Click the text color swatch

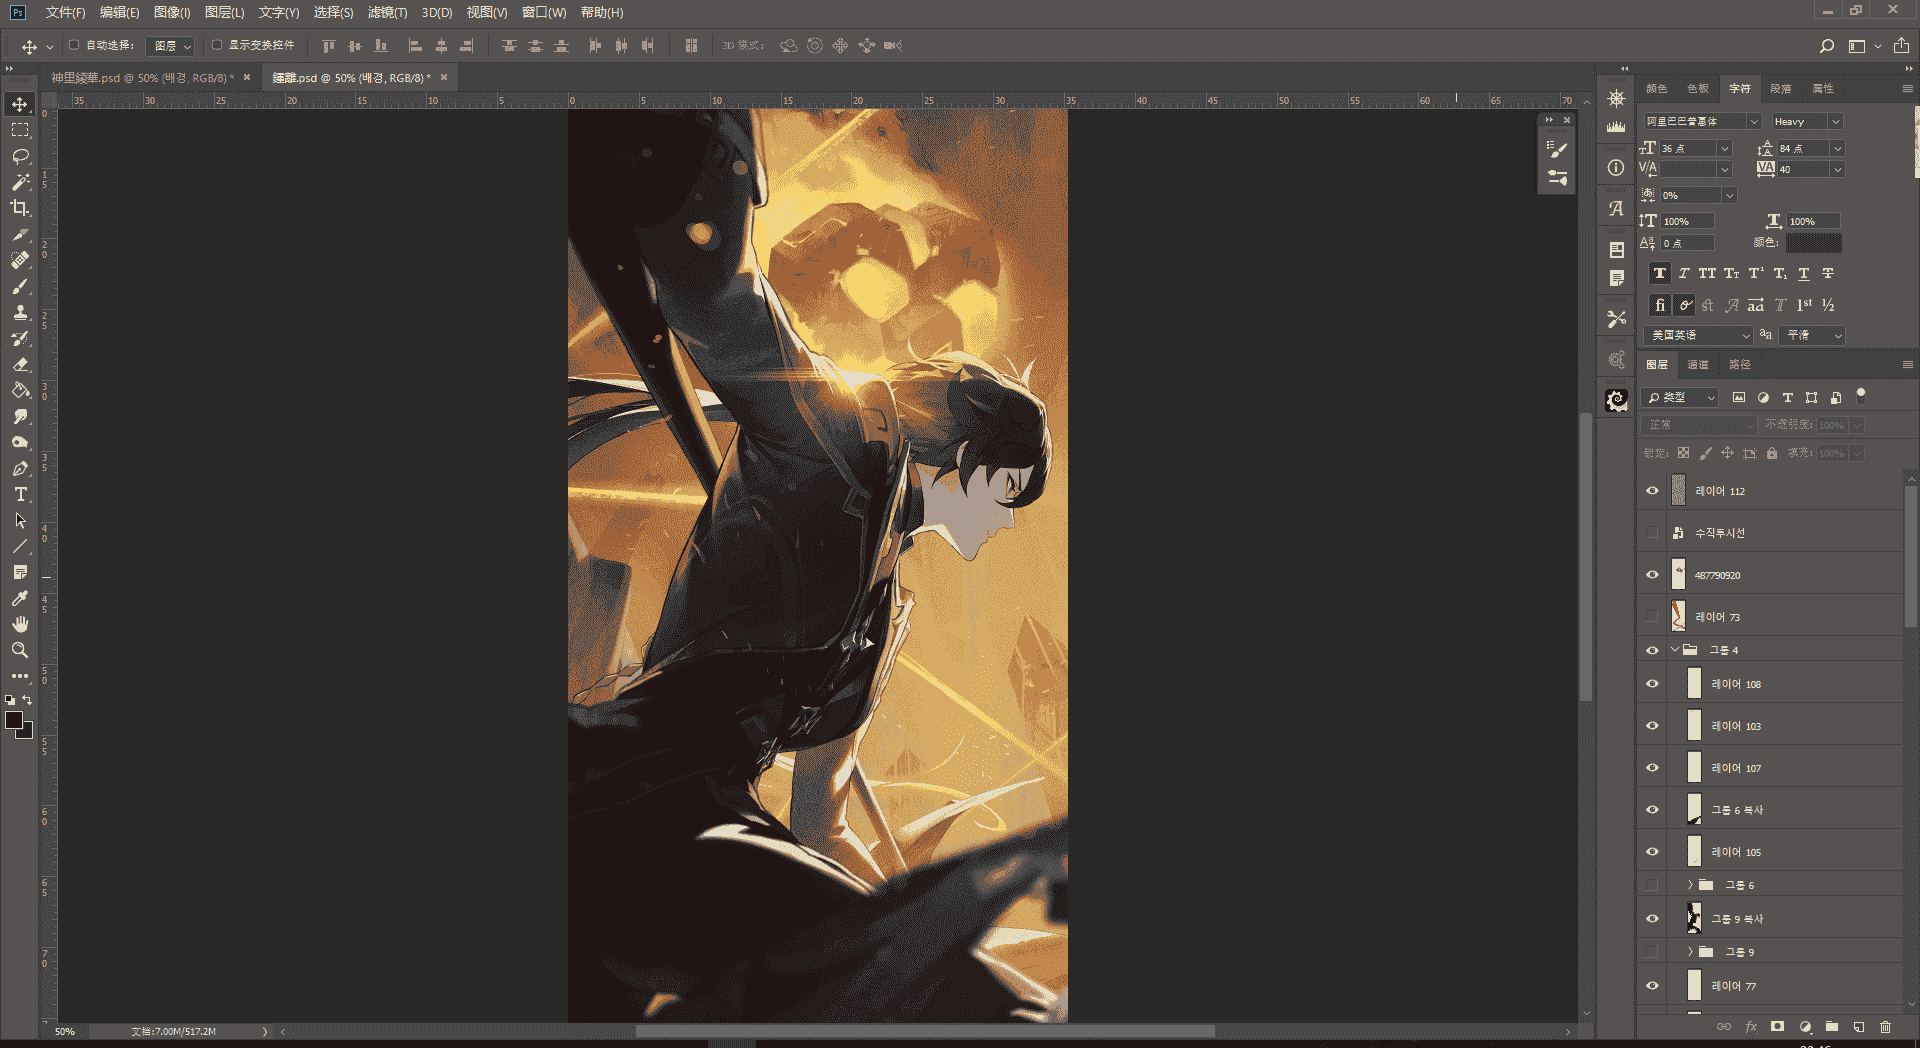[1814, 243]
